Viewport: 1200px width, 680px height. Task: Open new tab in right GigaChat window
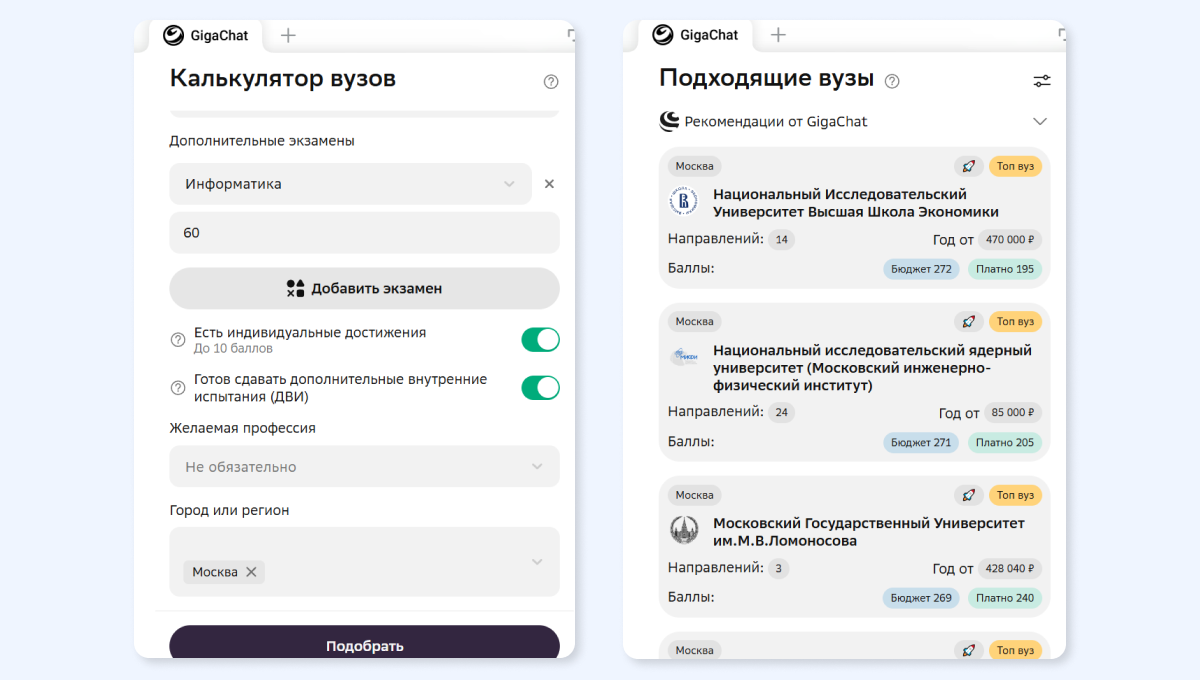pyautogui.click(x=778, y=35)
